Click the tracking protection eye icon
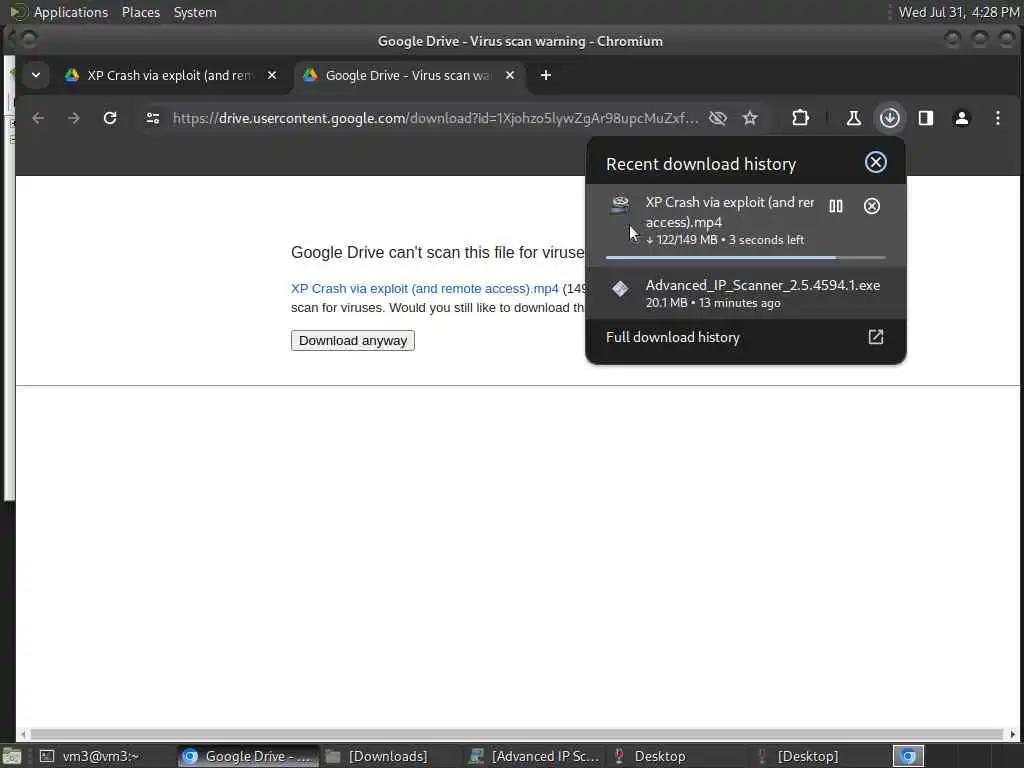The height and width of the screenshot is (768, 1024). point(718,118)
